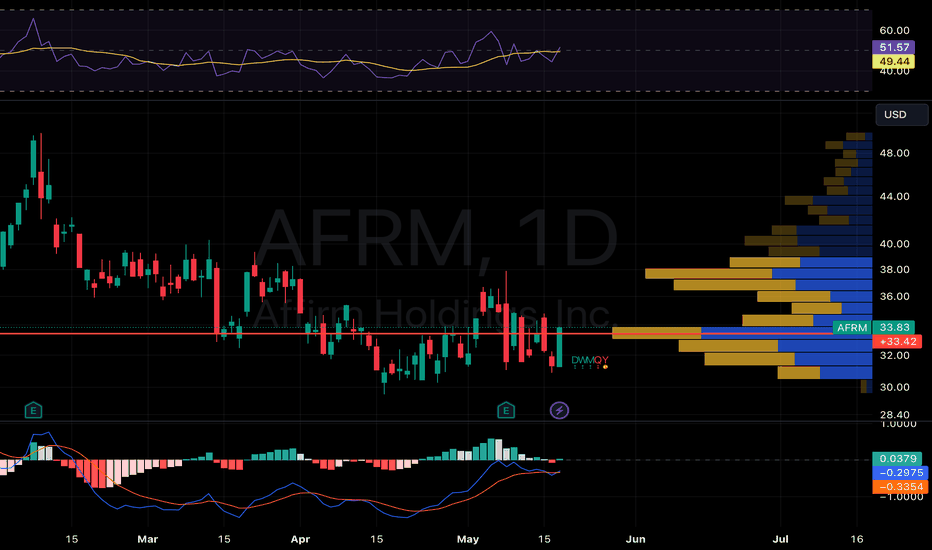The image size is (932, 550).
Task: Select the red +33.42 price line label
Action: coord(897,341)
